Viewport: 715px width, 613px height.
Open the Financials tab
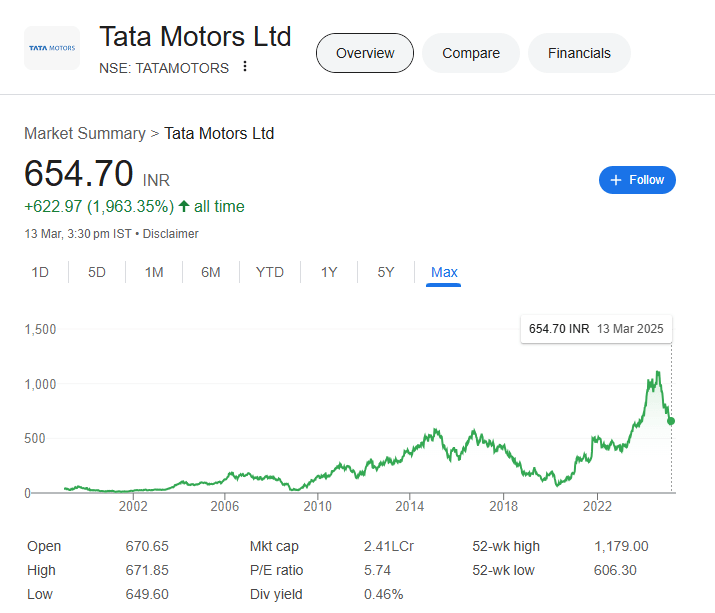[x=579, y=53]
